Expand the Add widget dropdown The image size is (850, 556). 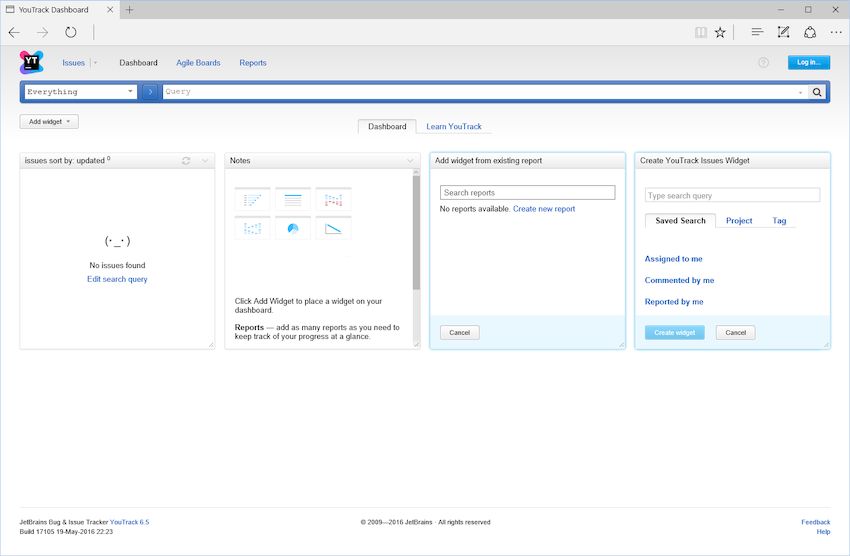49,121
